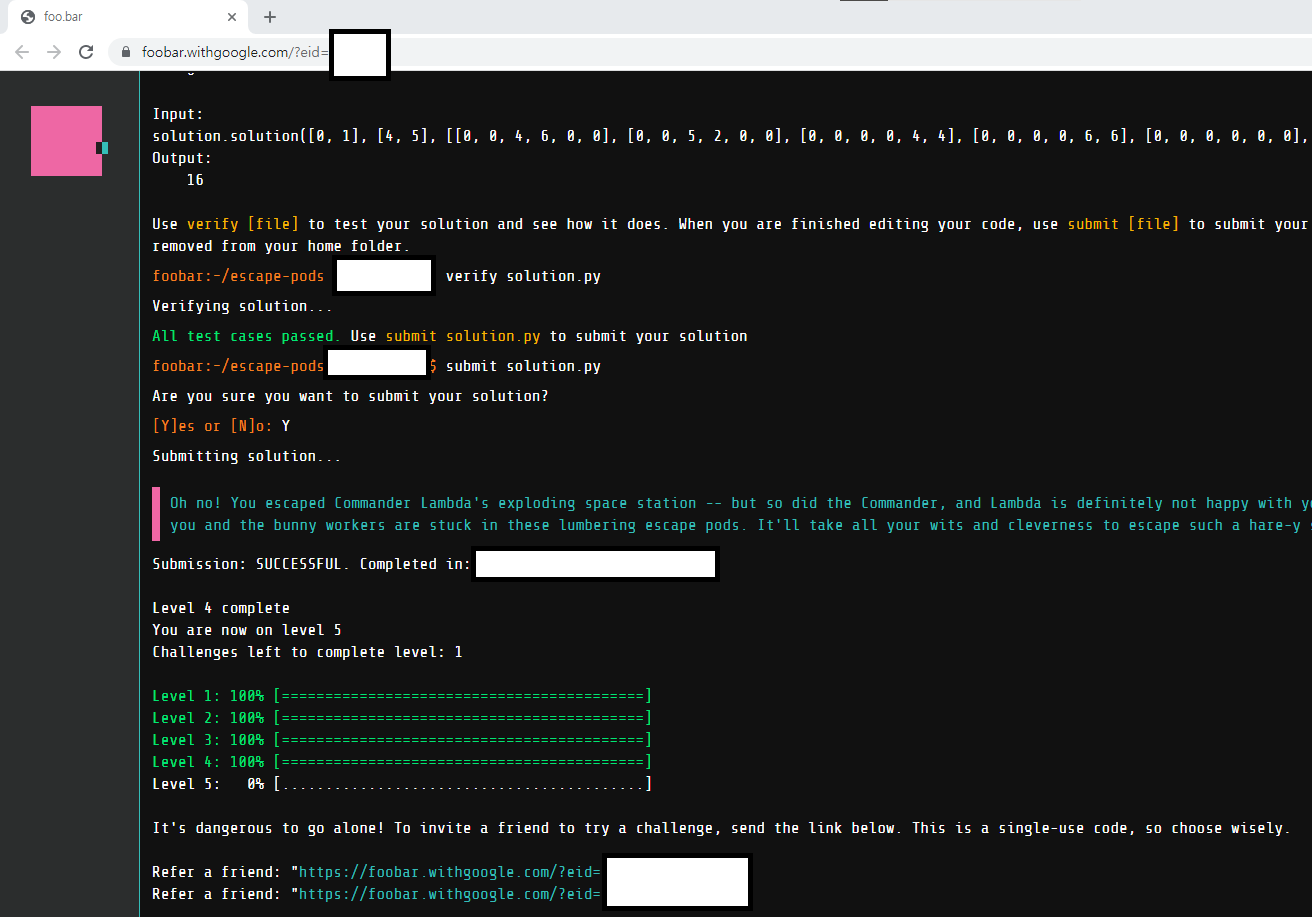
Task: Click the second refer a friend link
Action: [x=449, y=894]
